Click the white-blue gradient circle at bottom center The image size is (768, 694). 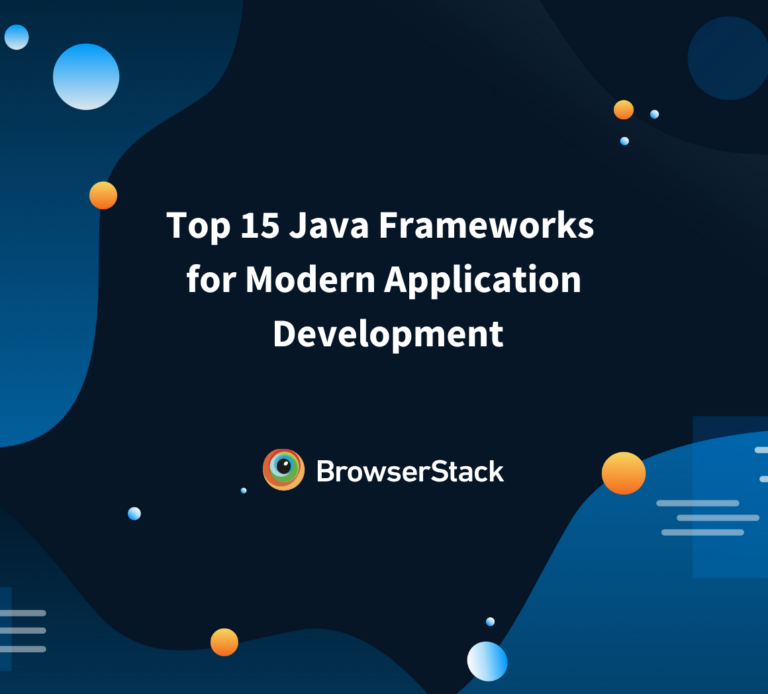click(x=487, y=661)
